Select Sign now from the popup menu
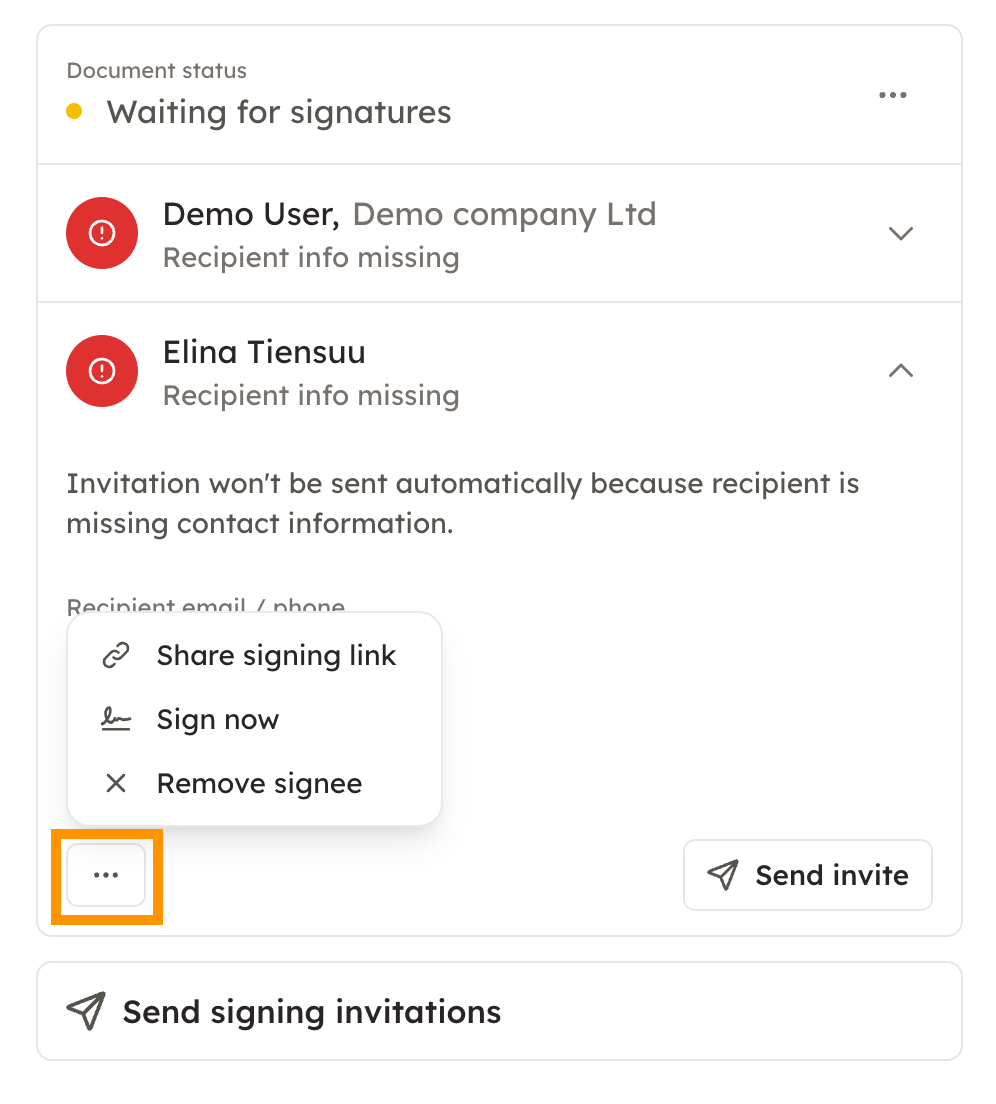 (218, 720)
